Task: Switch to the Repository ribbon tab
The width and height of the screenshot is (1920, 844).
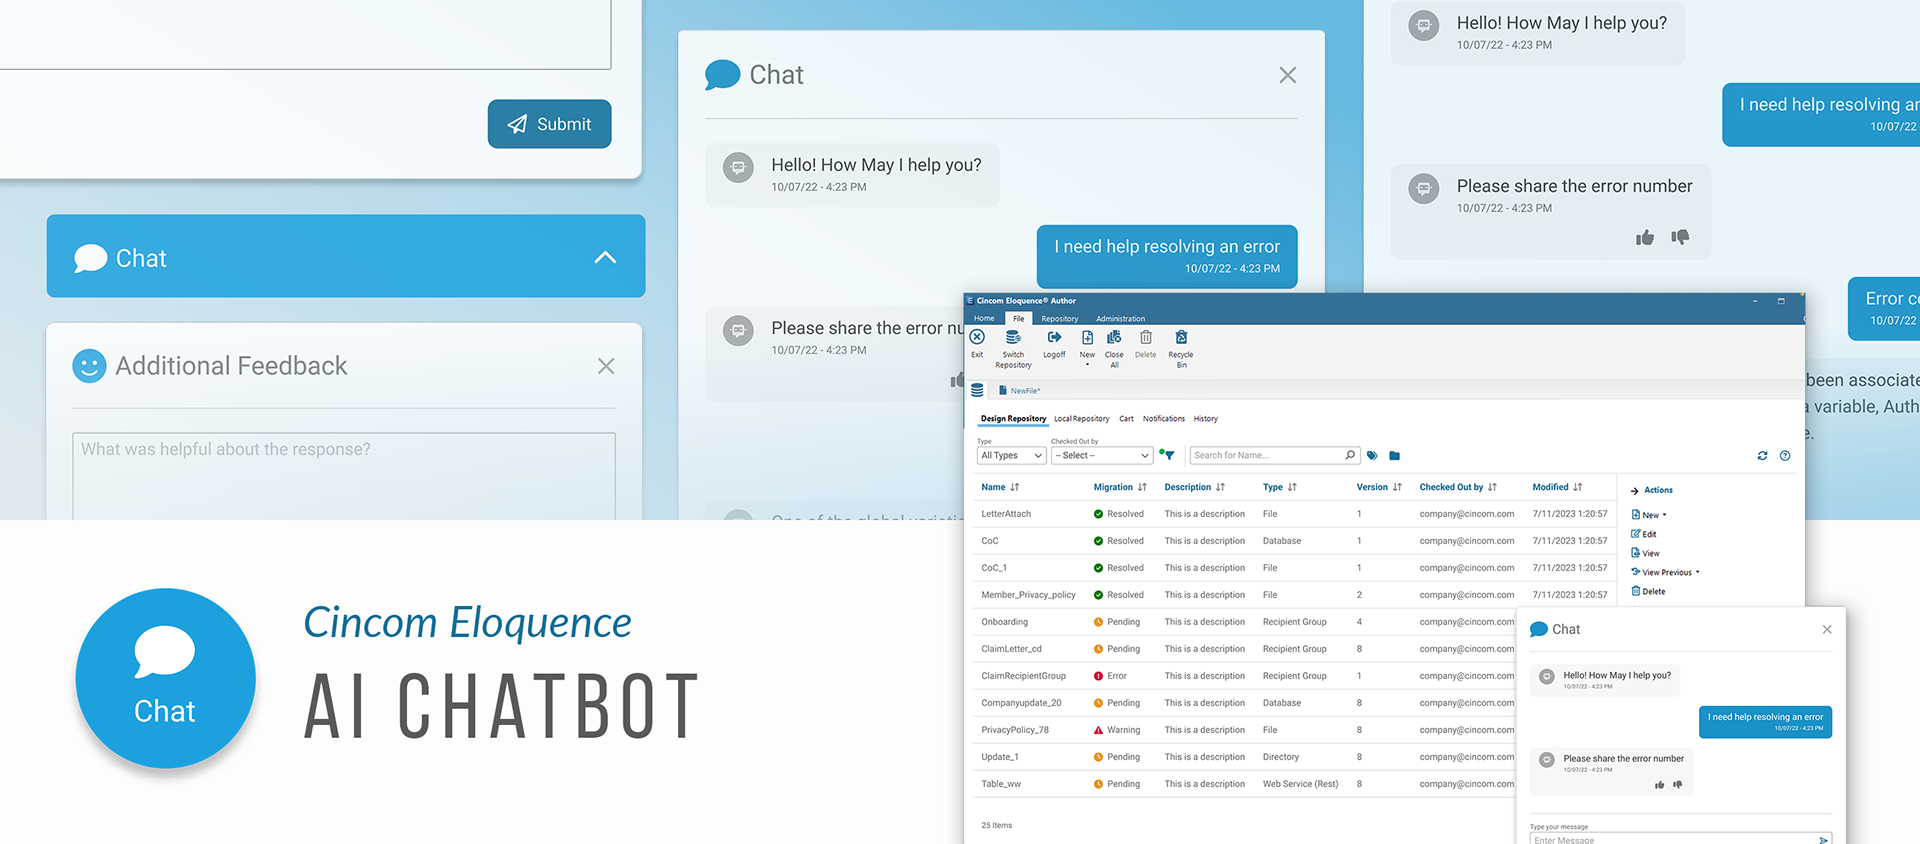Action: click(x=1059, y=318)
